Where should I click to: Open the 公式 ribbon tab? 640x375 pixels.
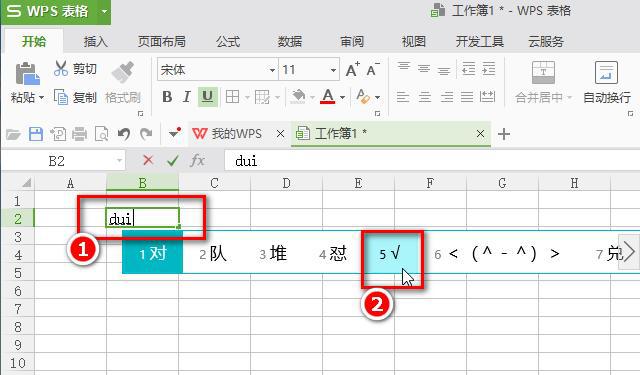pos(228,41)
